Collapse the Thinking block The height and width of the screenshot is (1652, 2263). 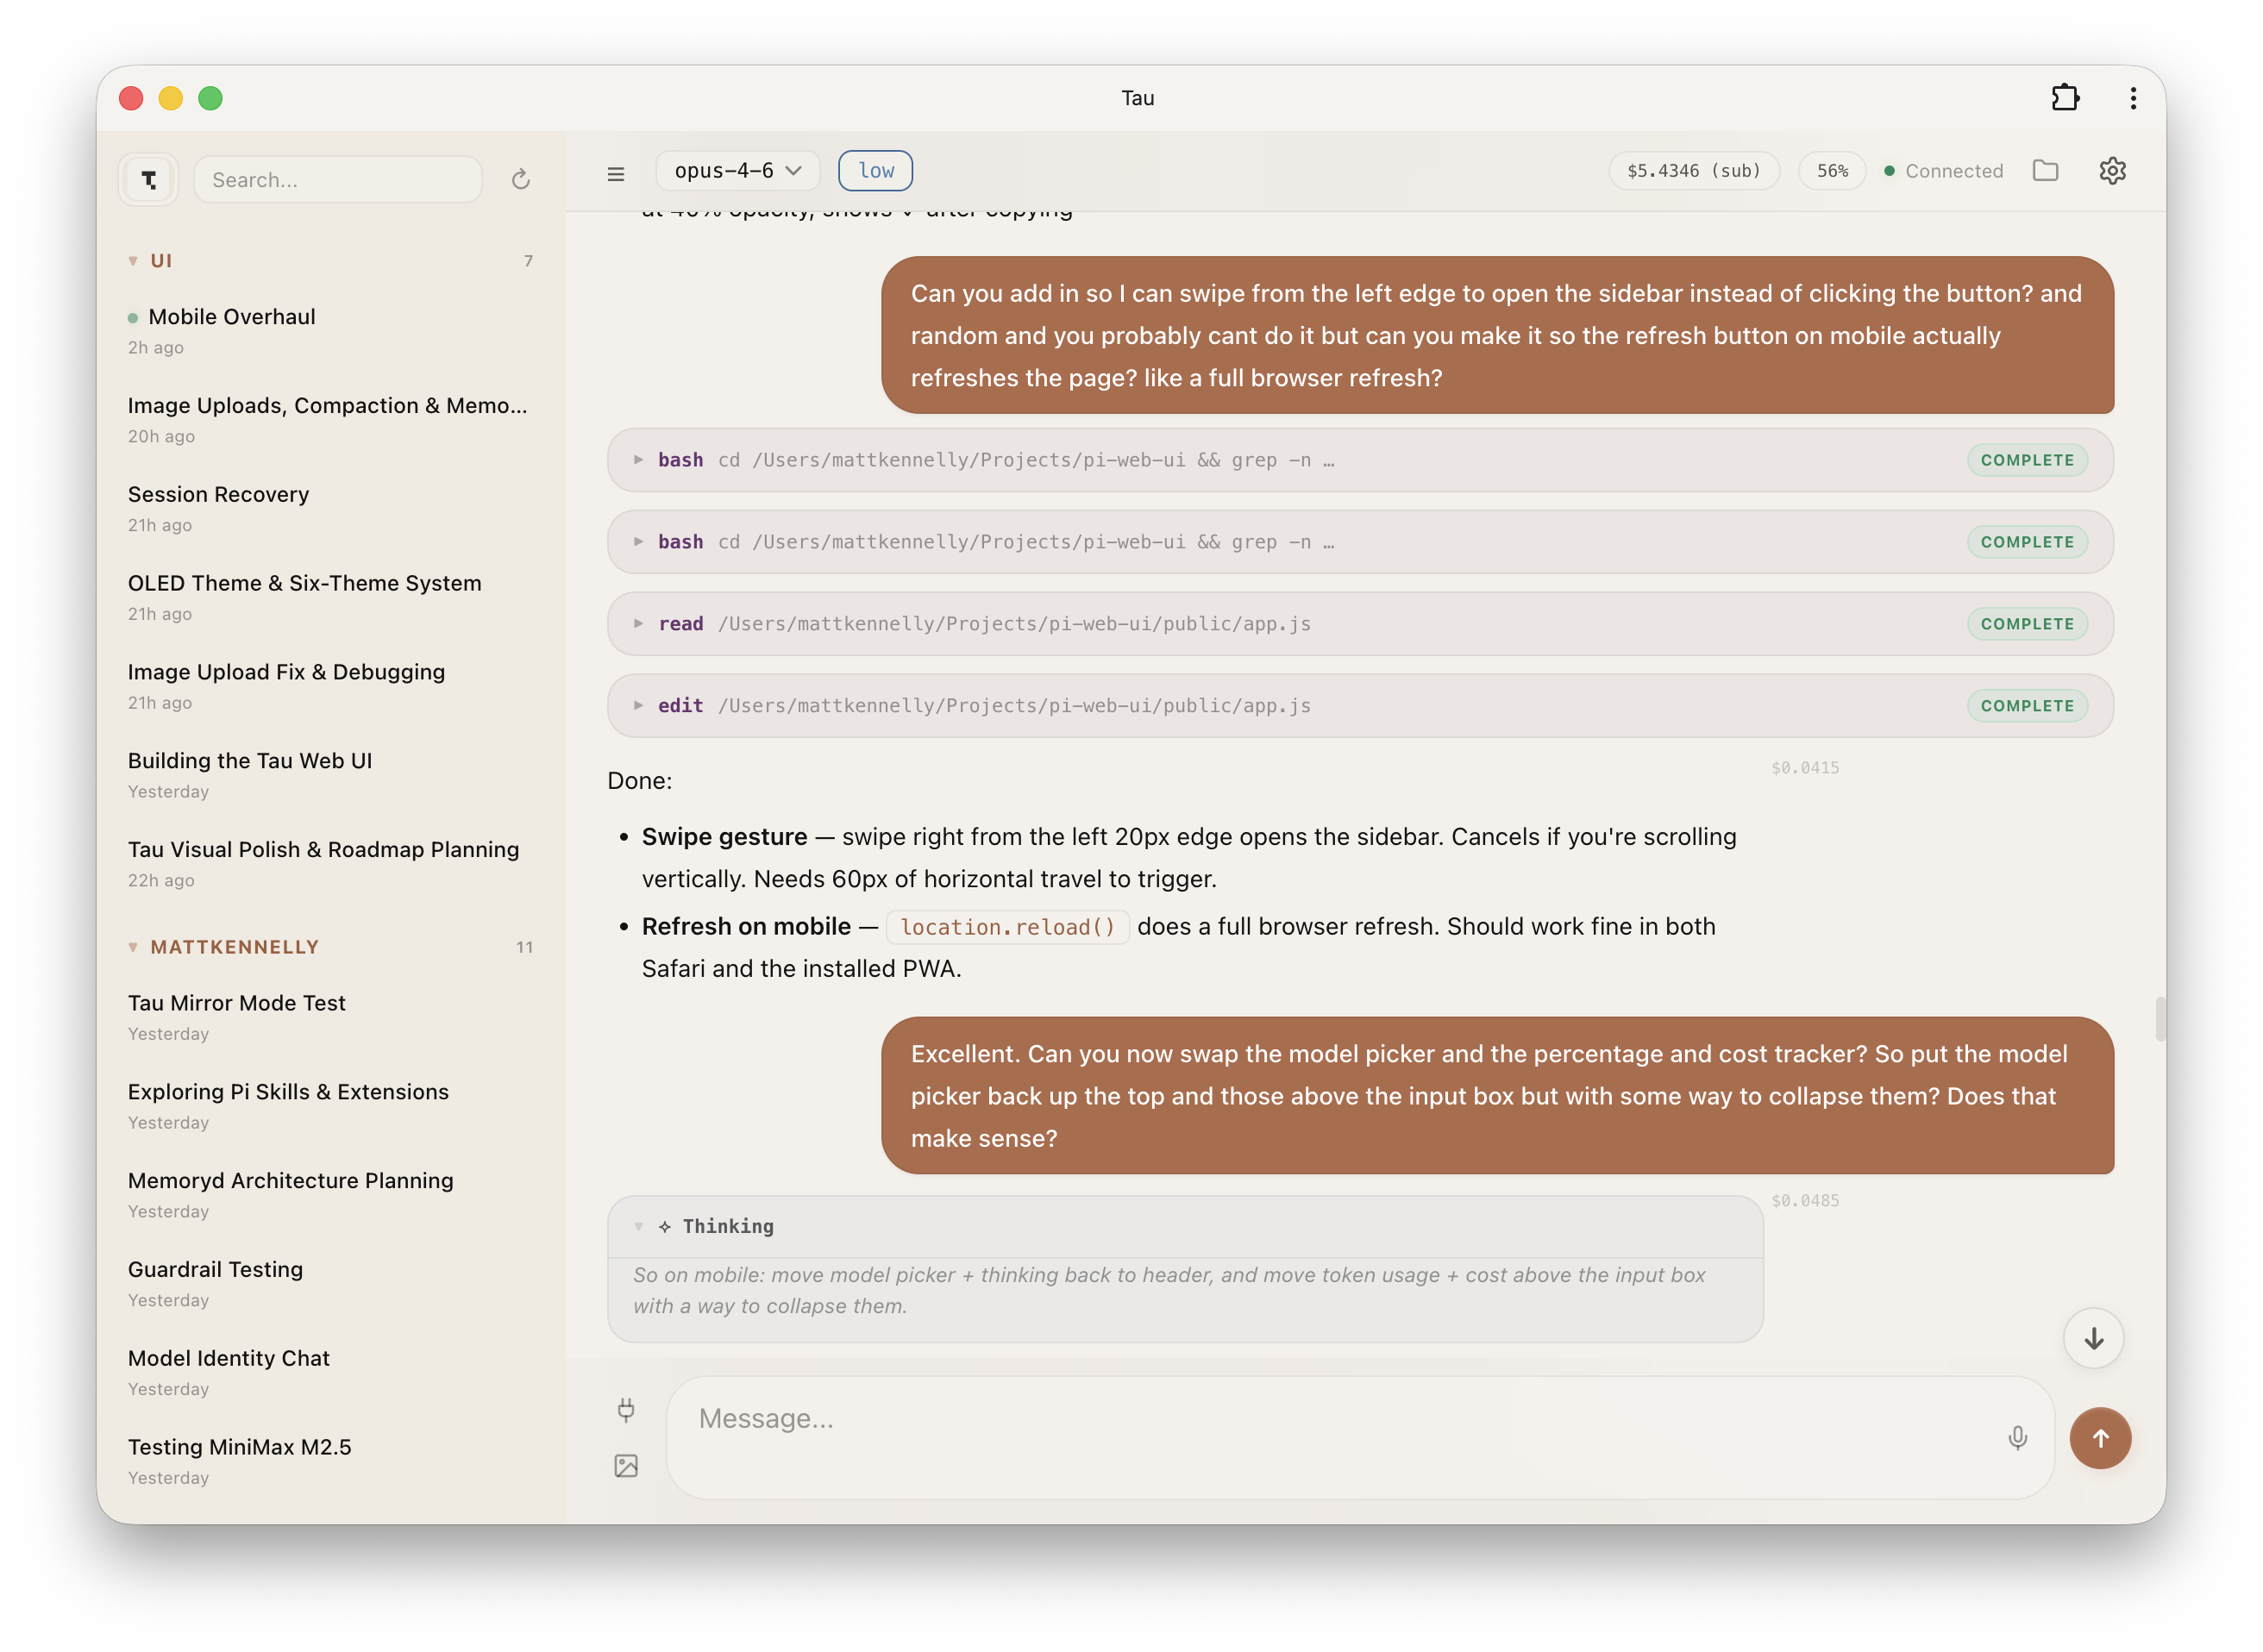click(x=1185, y=1227)
